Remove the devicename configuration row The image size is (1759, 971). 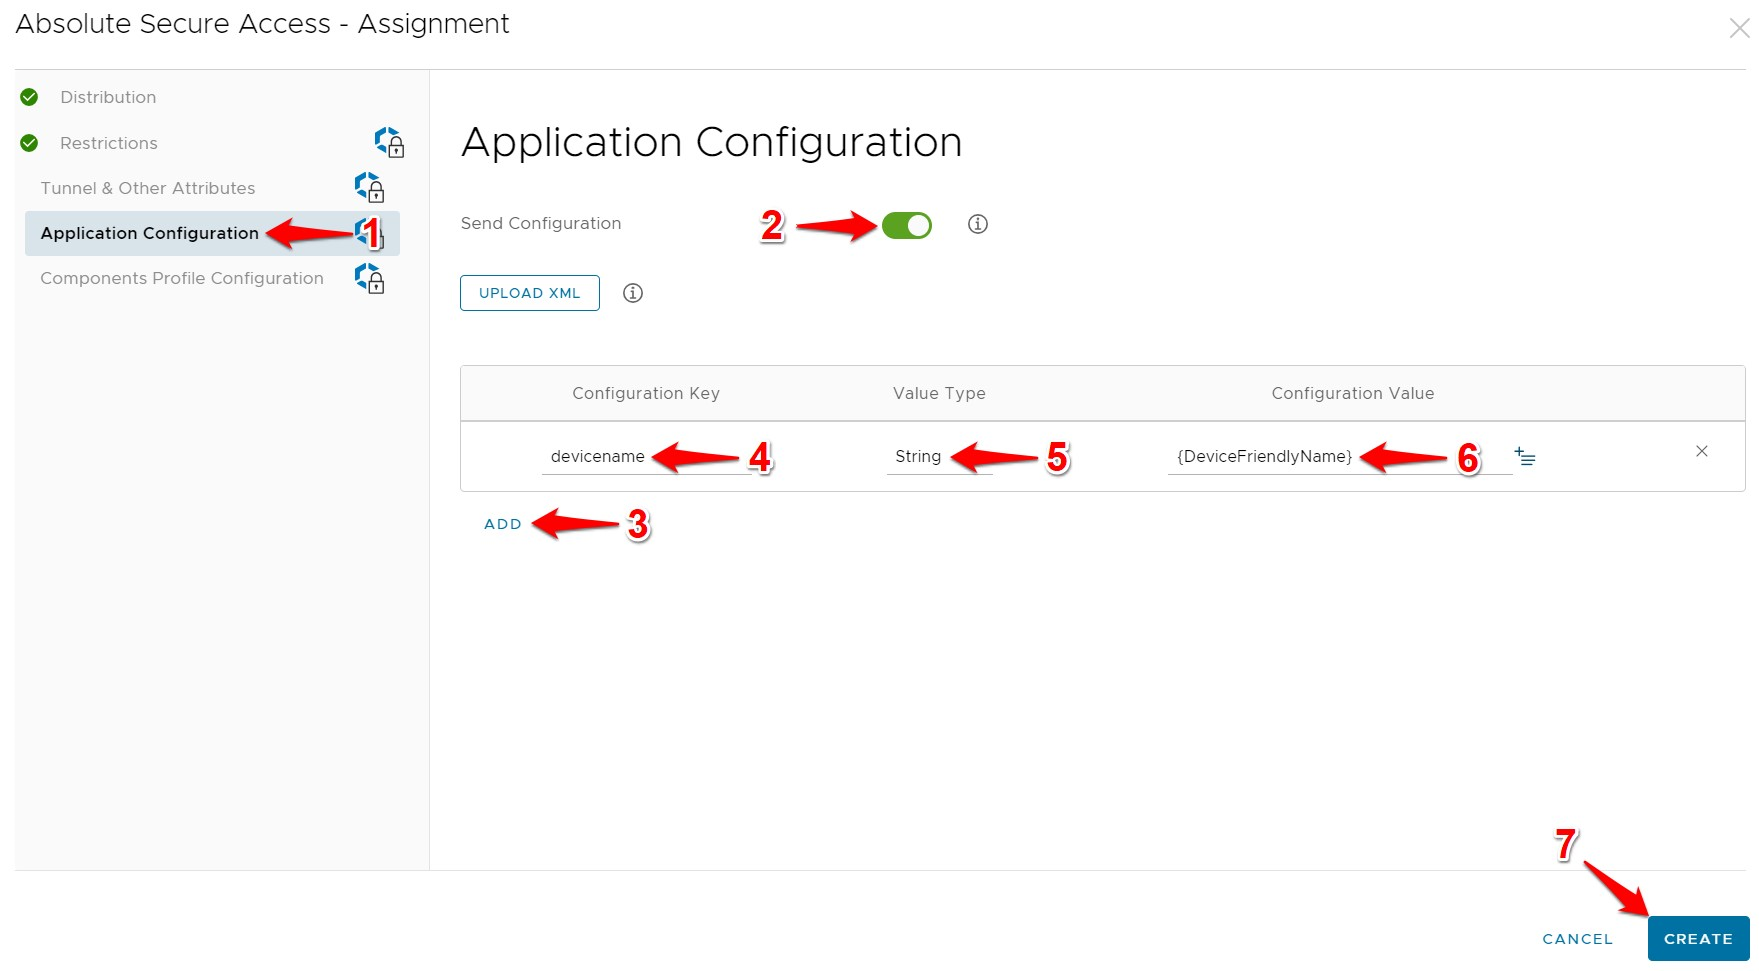pyautogui.click(x=1702, y=451)
